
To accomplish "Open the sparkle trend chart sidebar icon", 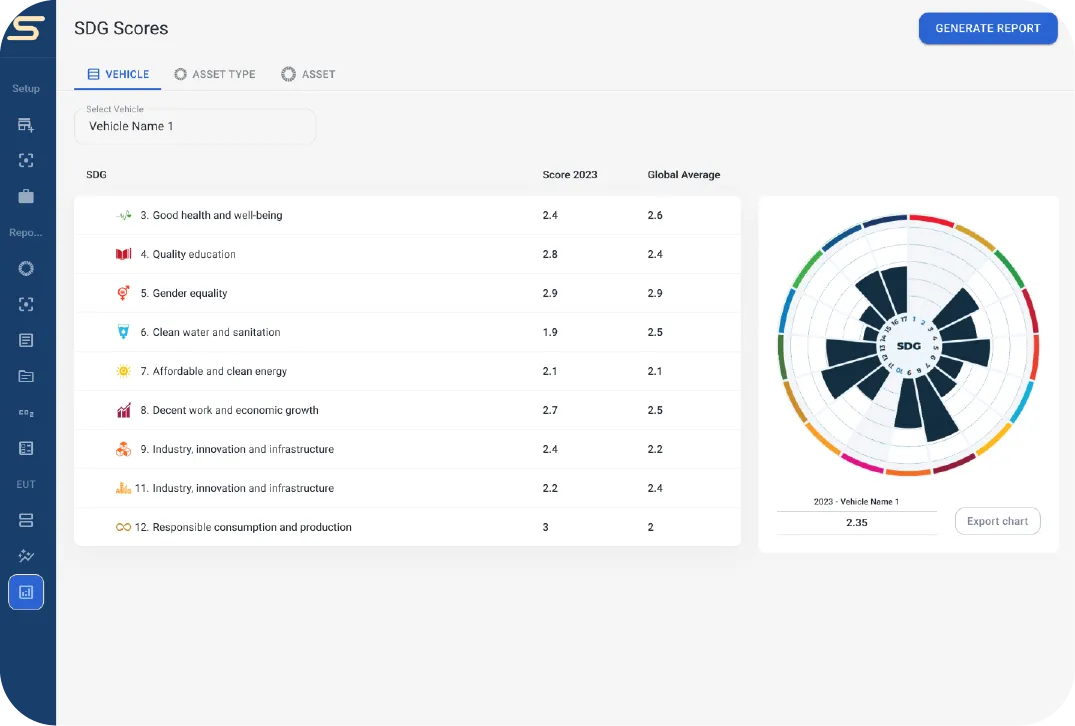I will [26, 556].
